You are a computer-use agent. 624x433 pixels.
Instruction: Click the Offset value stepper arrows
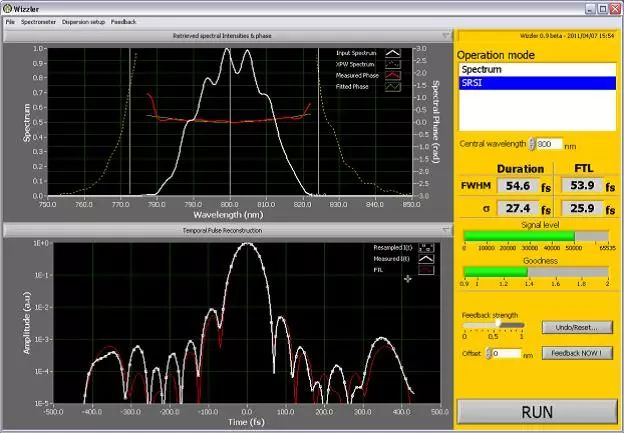tap(488, 353)
